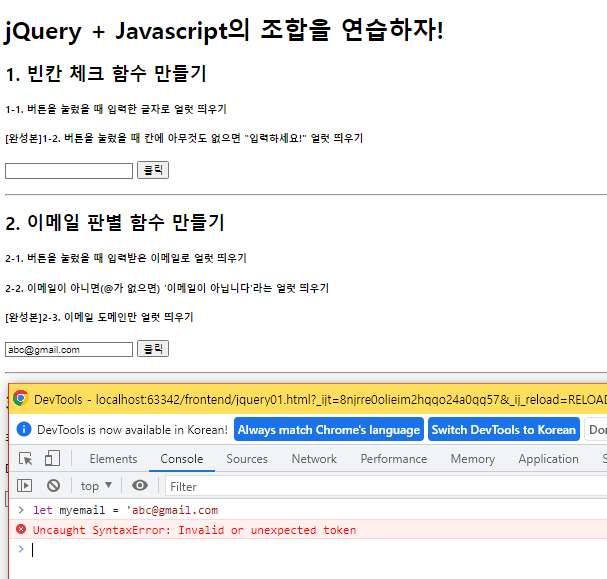Screen dimensions: 607x579
Task: Go to the Application tab
Action: coord(549,459)
